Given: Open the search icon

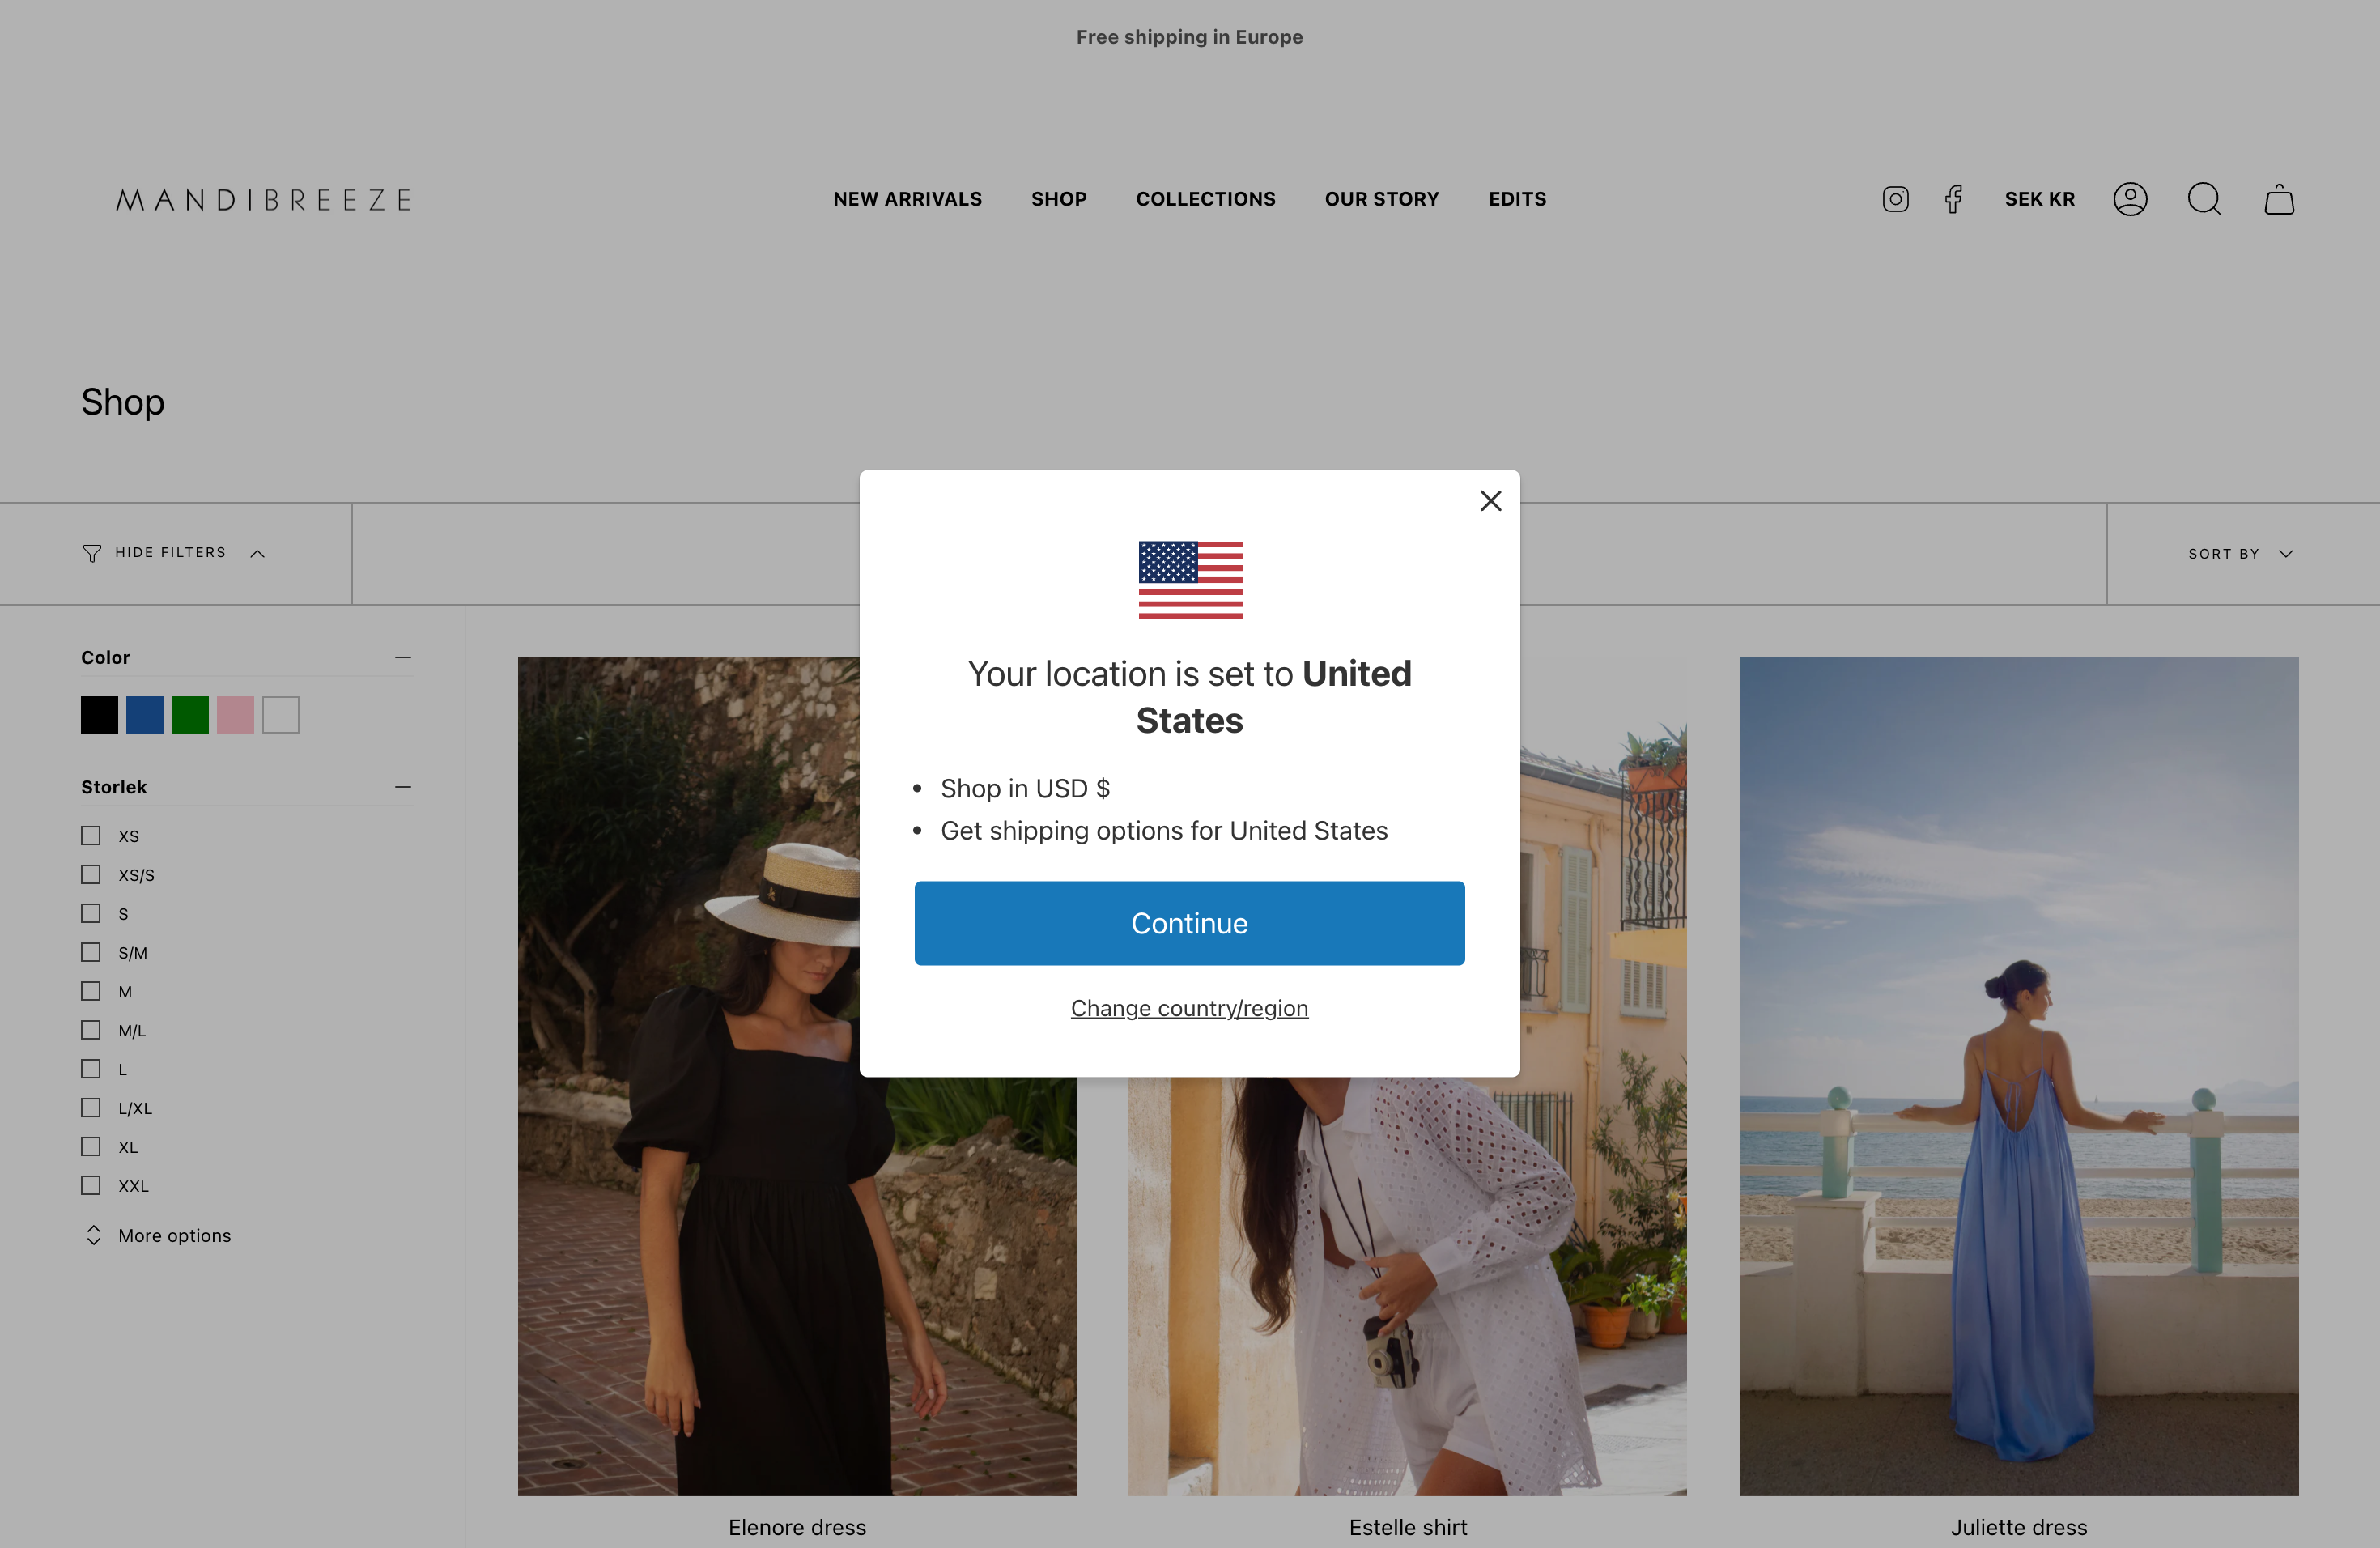Looking at the screenshot, I should [x=2205, y=199].
